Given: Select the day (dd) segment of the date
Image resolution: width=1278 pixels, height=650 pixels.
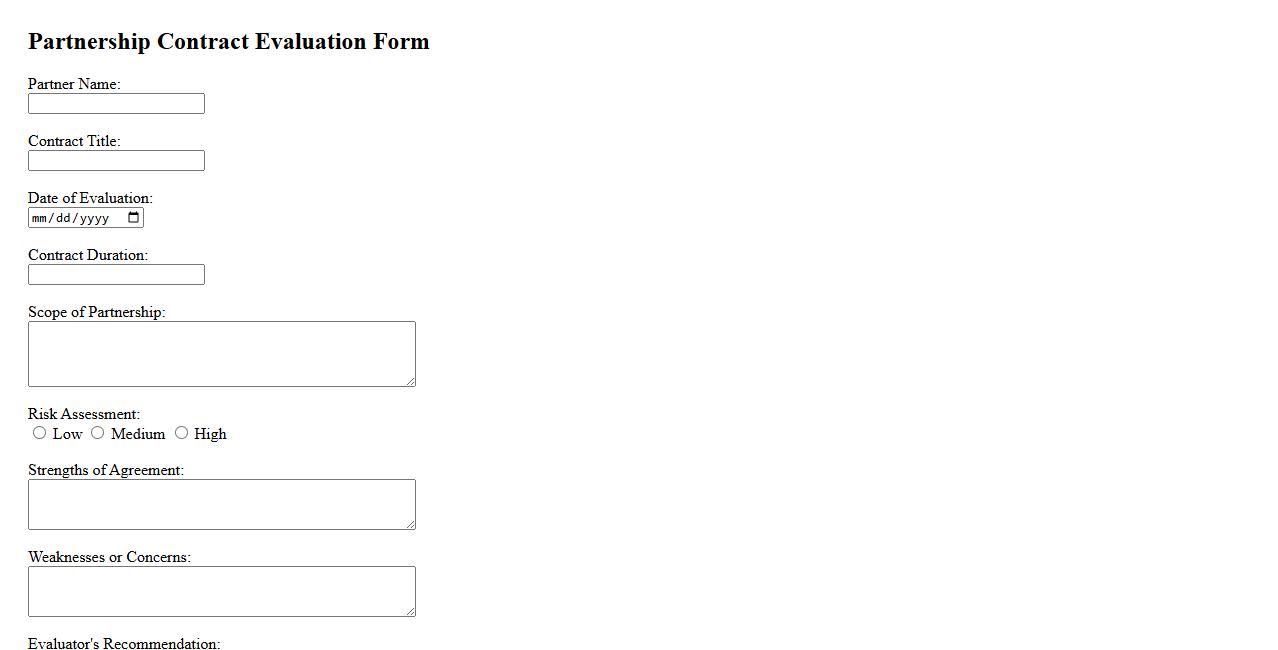Looking at the screenshot, I should (x=64, y=218).
